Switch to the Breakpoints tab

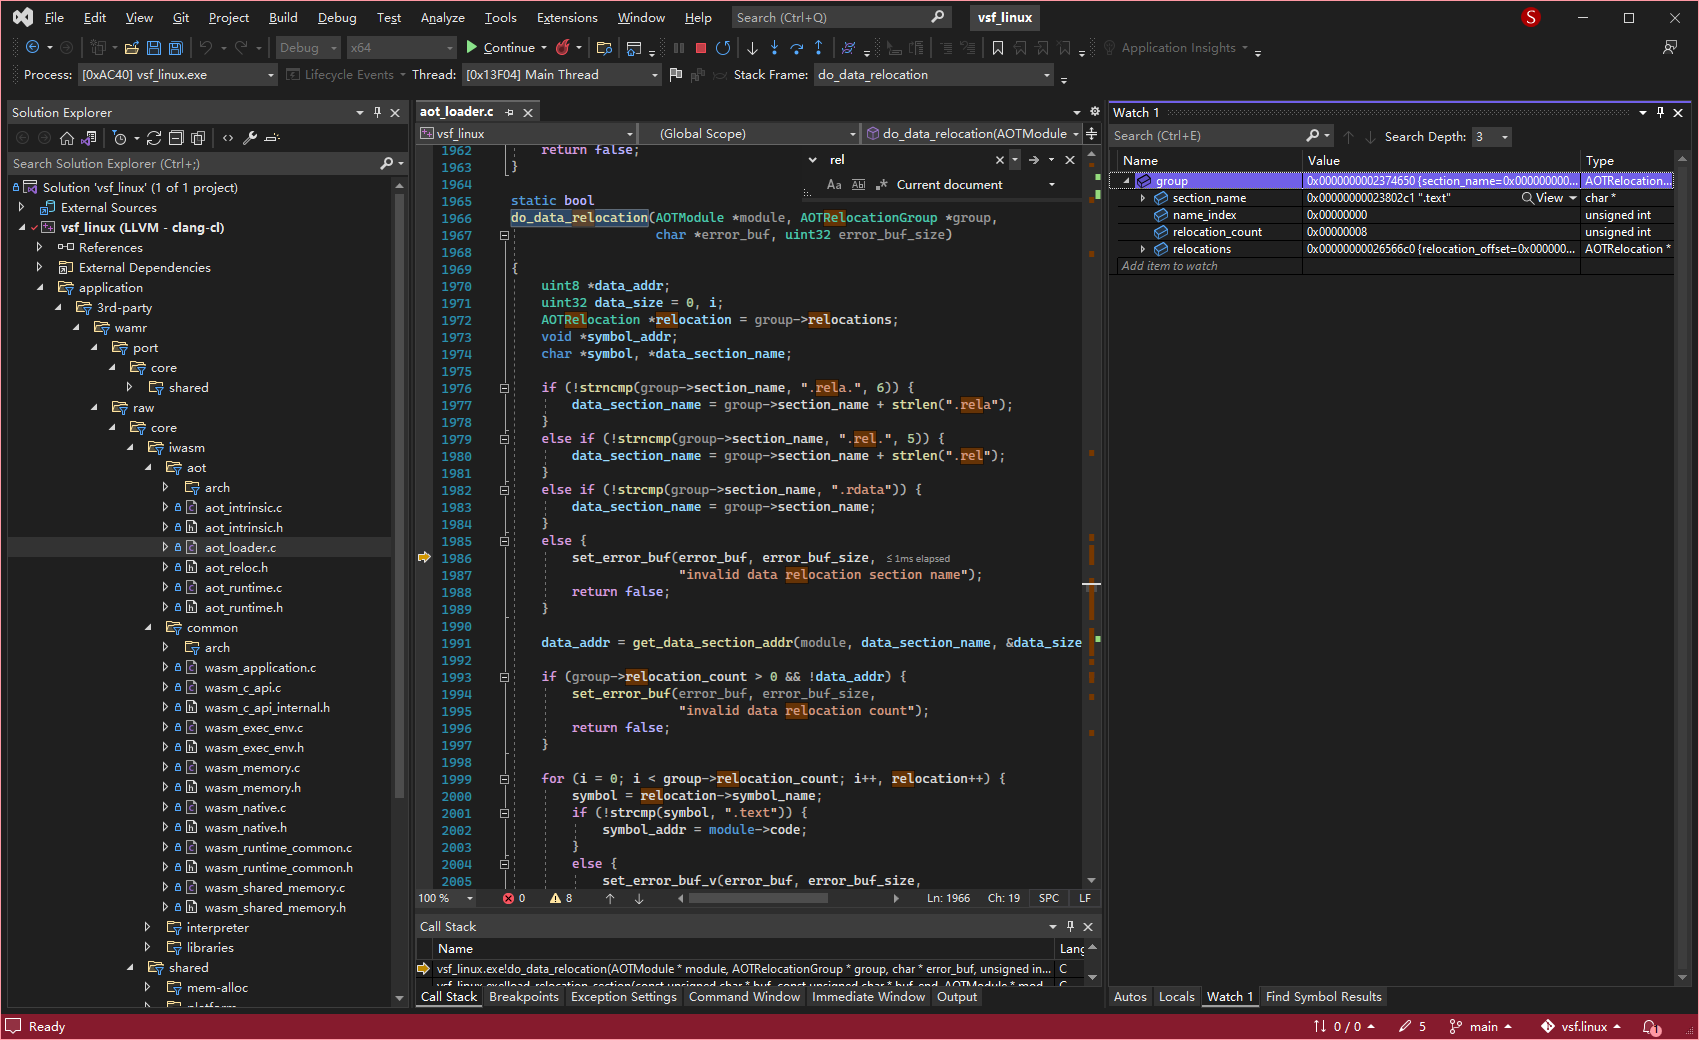[524, 997]
